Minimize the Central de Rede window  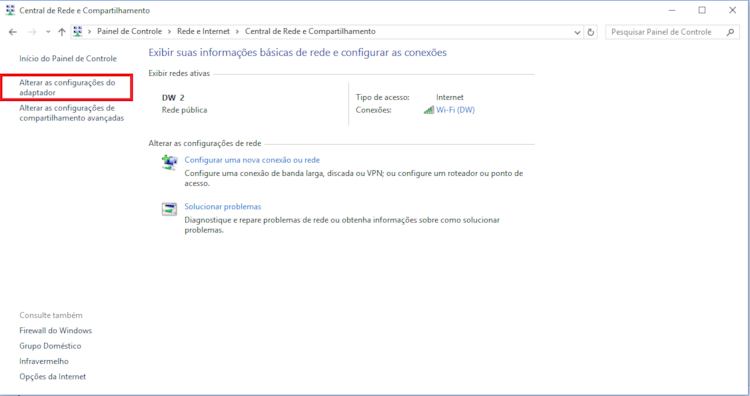click(672, 10)
